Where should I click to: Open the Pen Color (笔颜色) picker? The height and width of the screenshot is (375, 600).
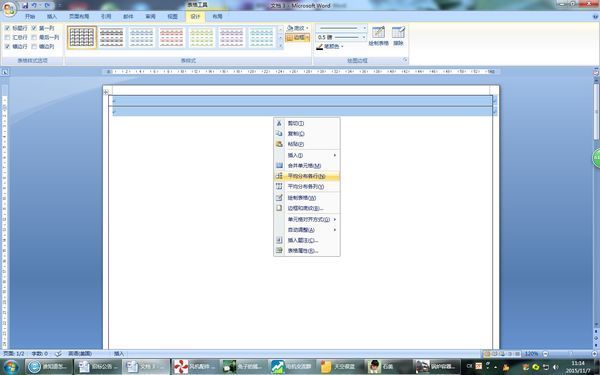pos(329,46)
